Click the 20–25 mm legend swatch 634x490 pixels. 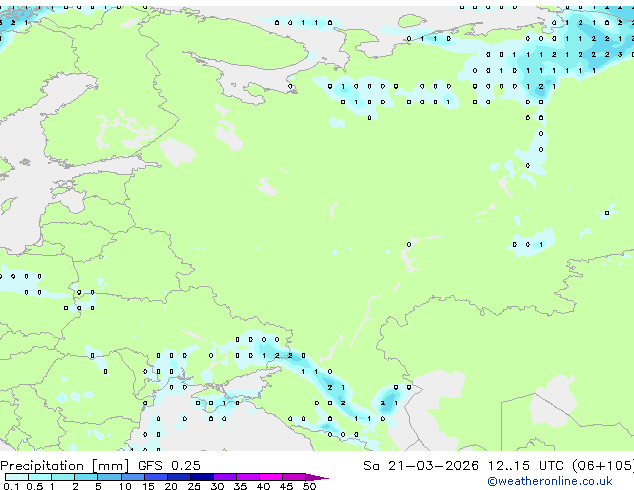pyautogui.click(x=179, y=477)
